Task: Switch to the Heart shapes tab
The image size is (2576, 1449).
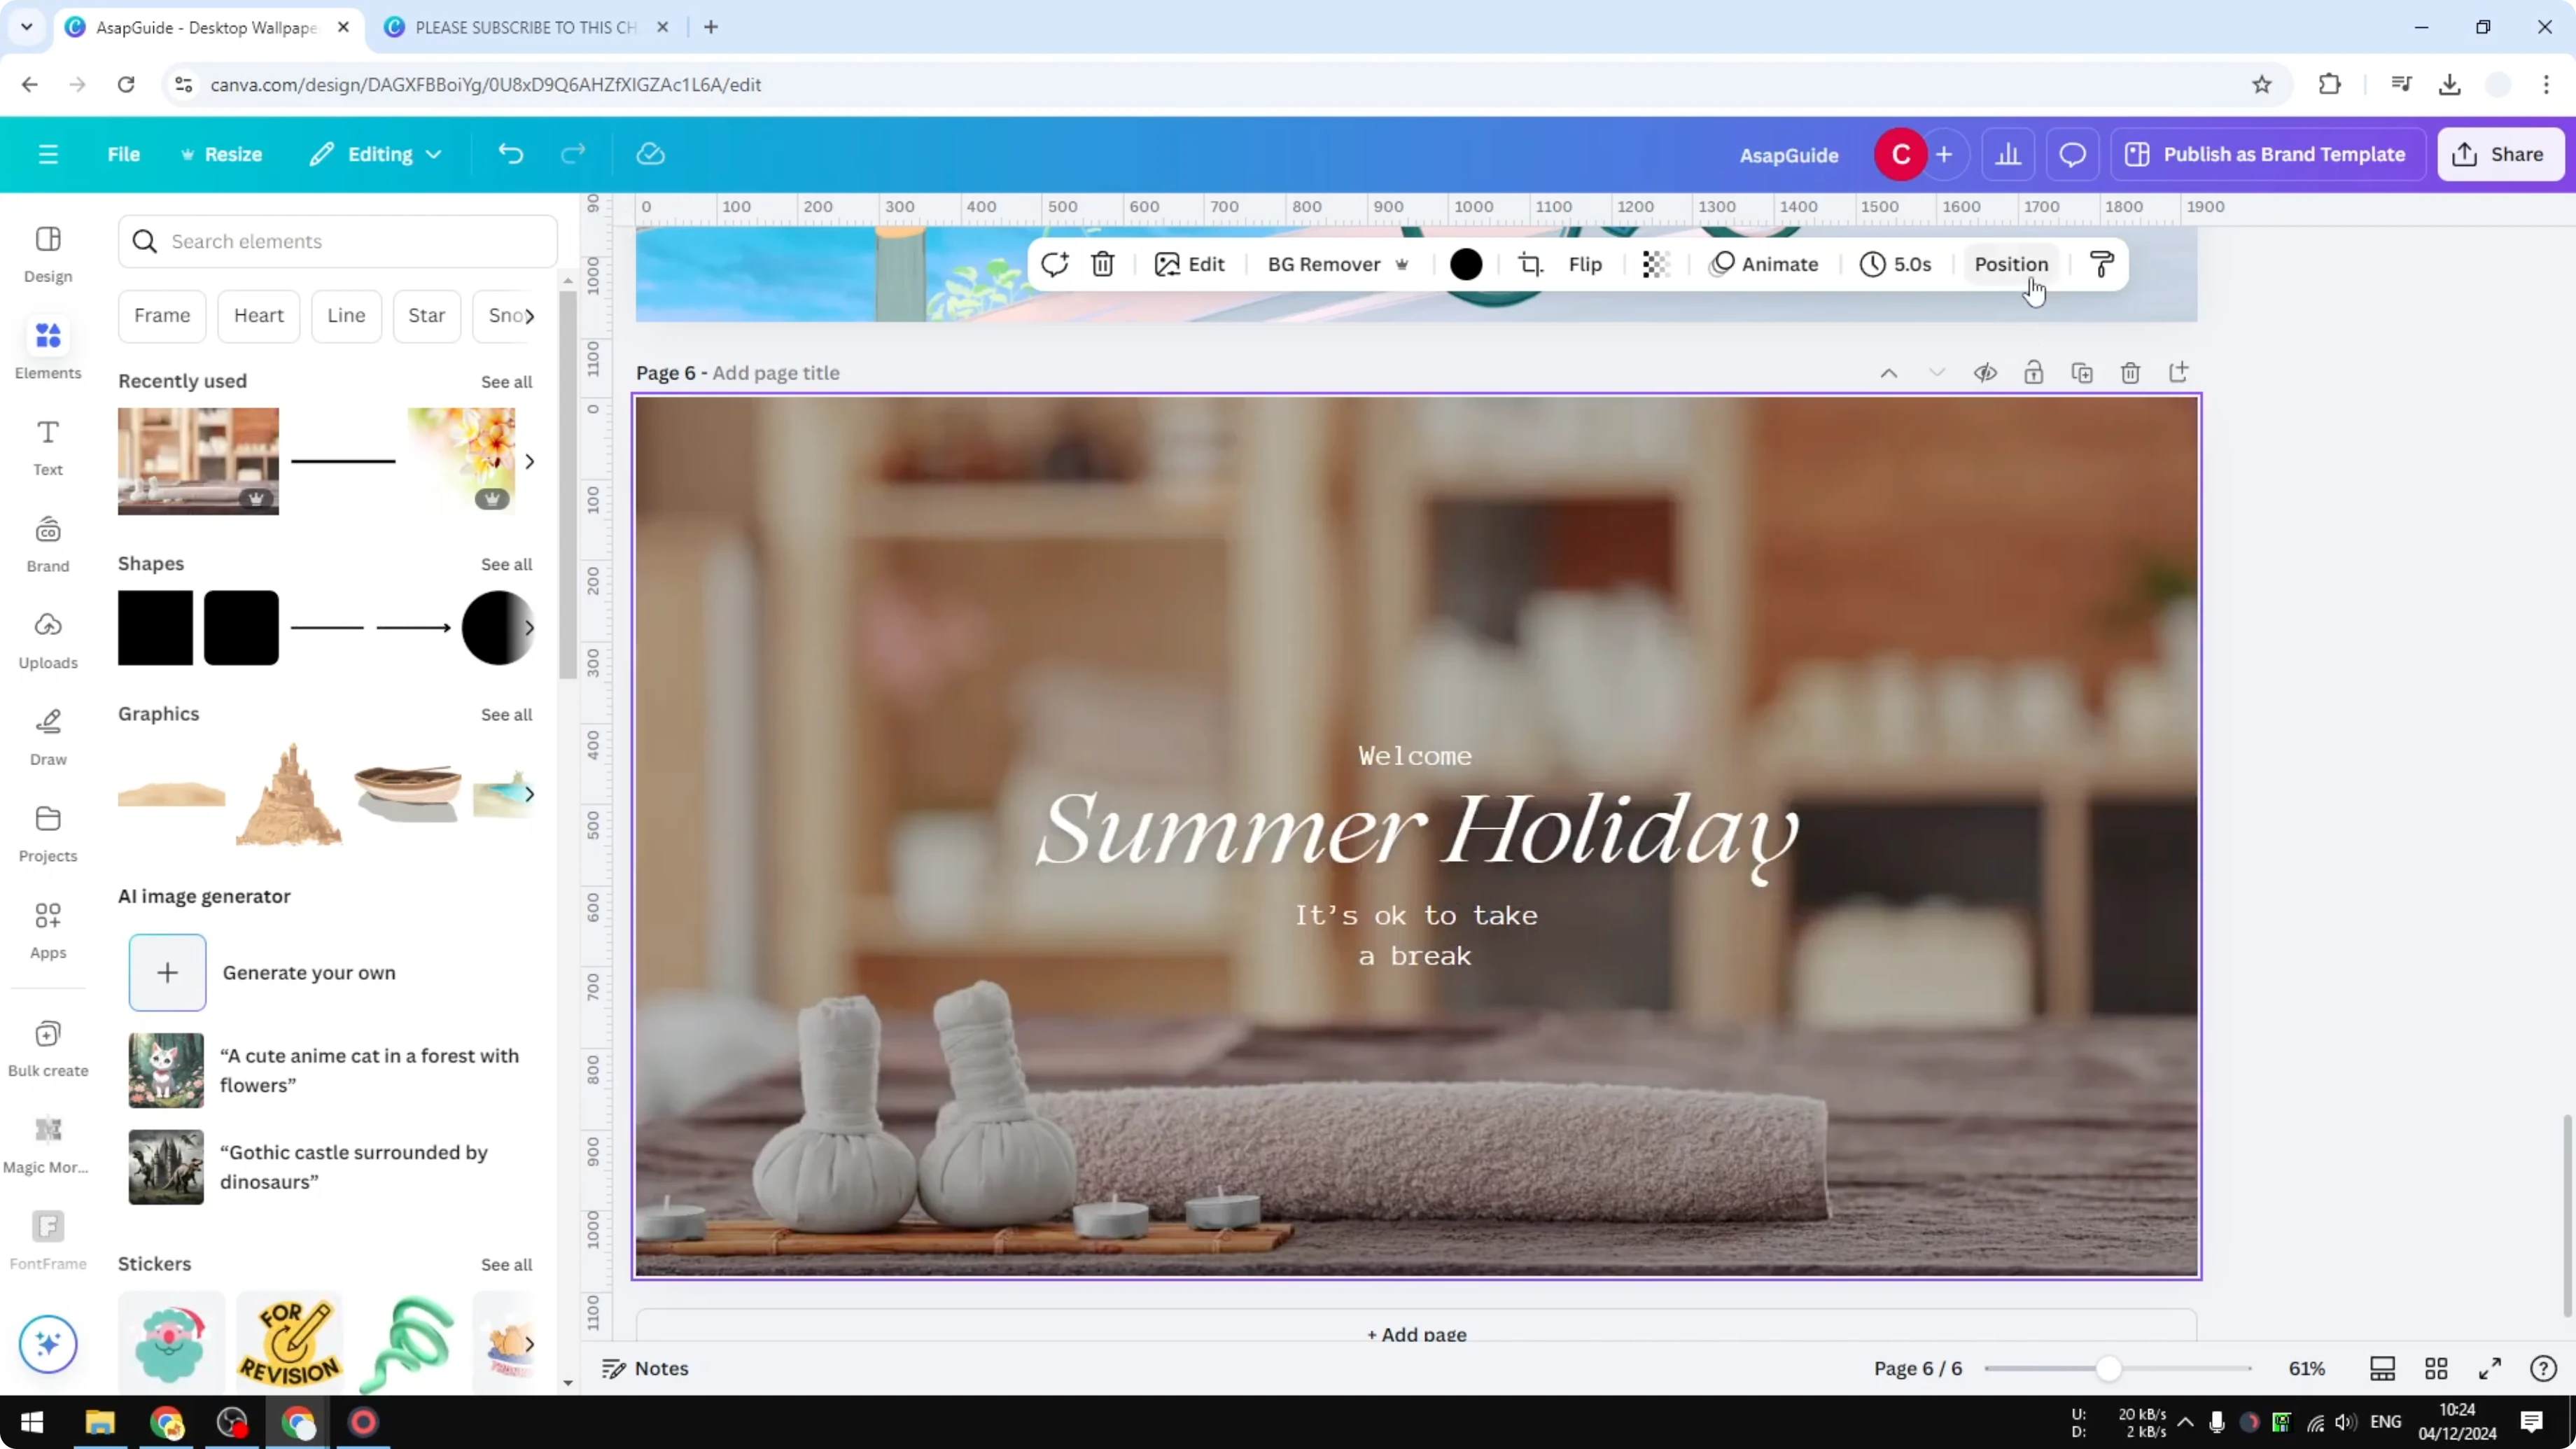Action: (x=259, y=315)
